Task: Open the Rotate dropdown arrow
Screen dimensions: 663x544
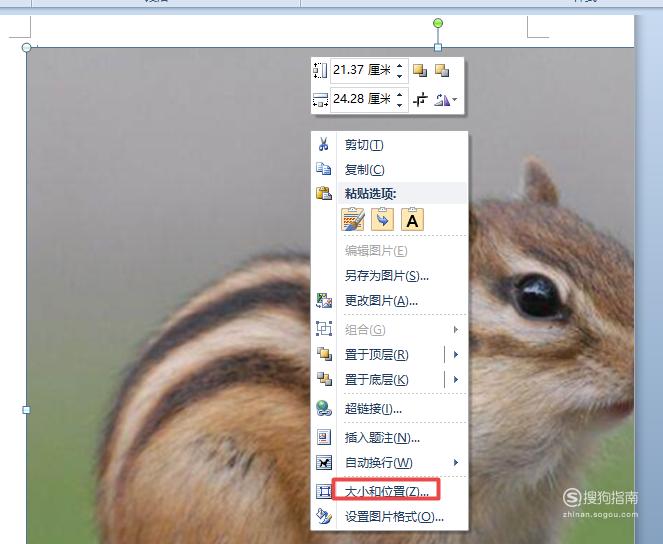Action: [x=455, y=100]
